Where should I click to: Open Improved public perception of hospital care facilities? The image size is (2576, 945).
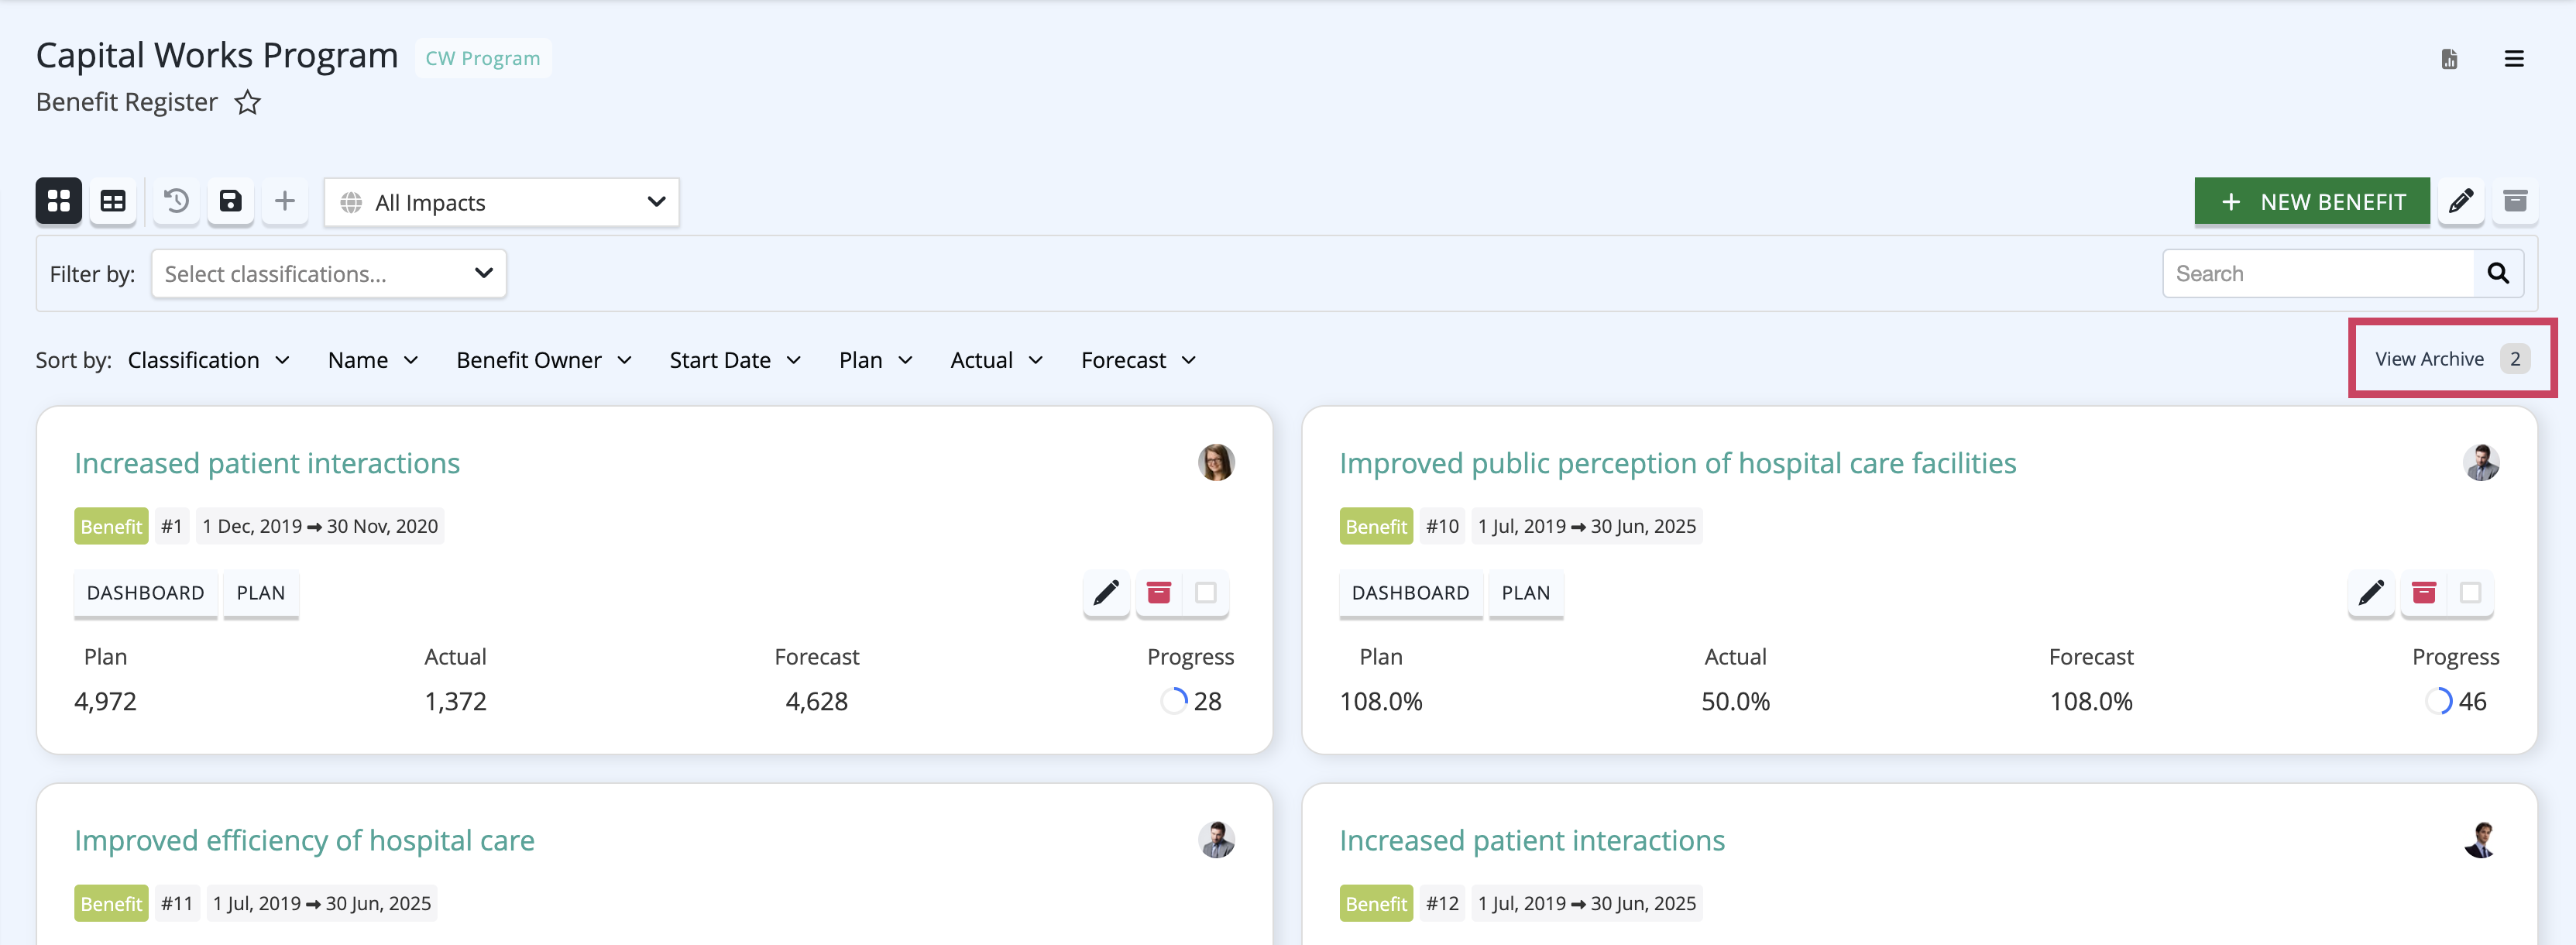click(1678, 463)
